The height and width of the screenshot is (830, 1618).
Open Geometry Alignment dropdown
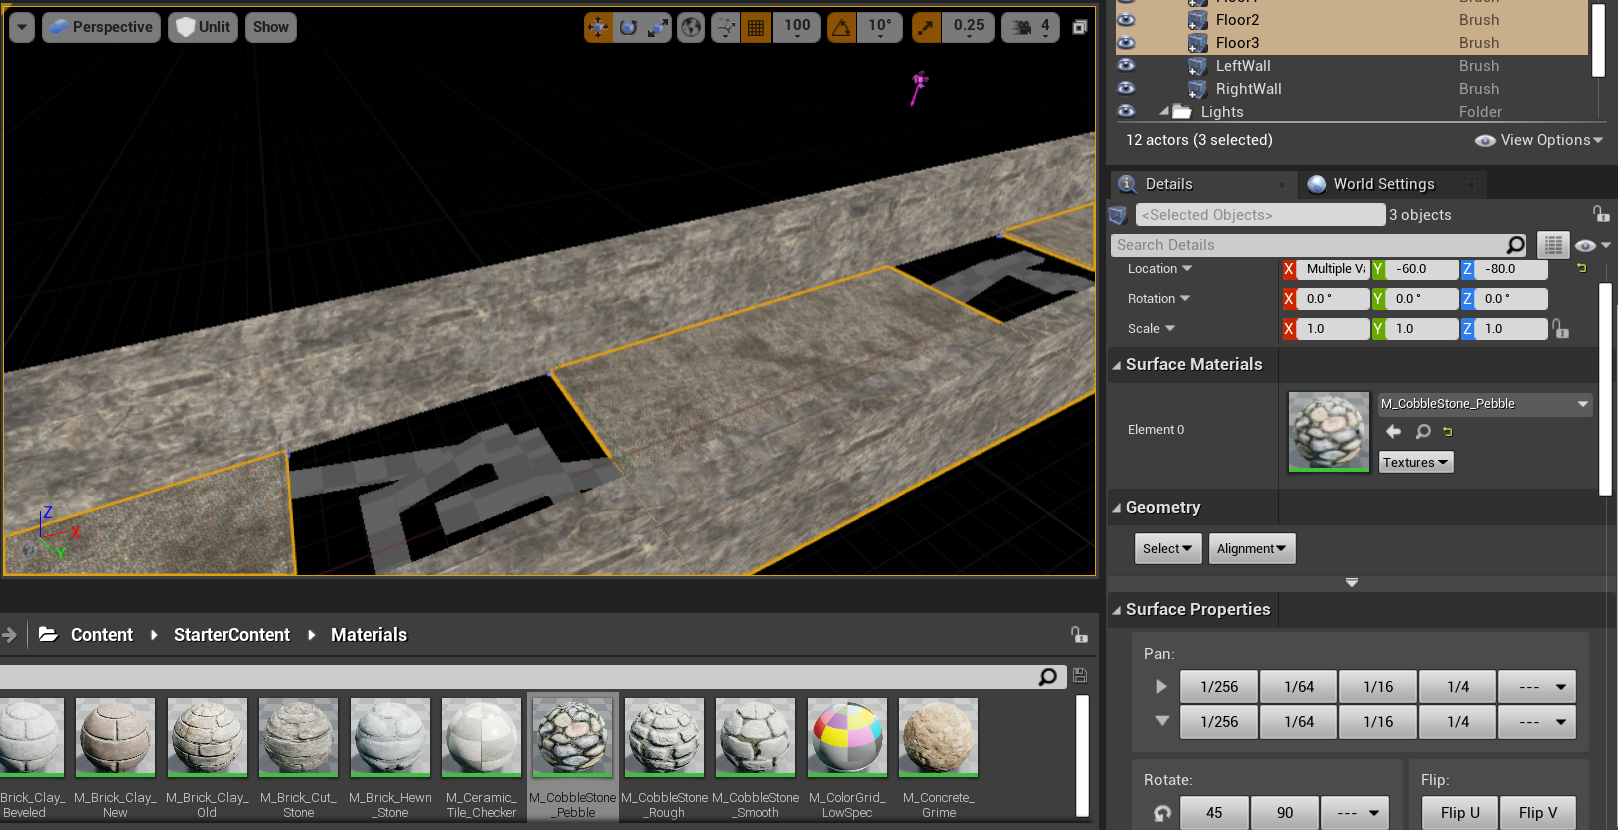coord(1252,548)
